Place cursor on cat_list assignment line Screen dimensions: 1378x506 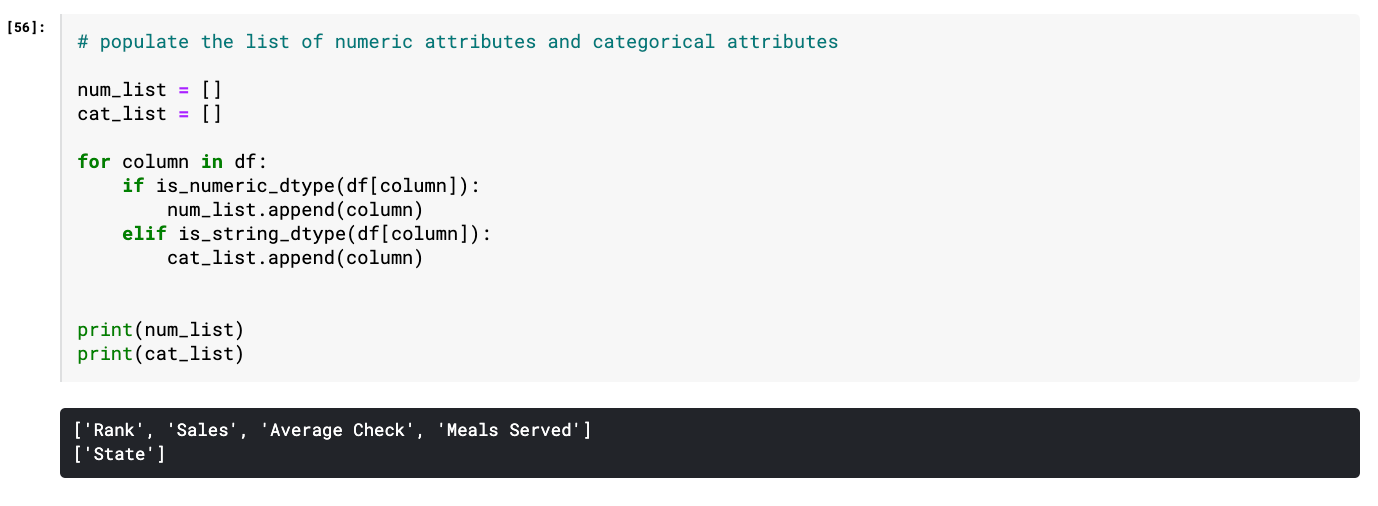149,114
